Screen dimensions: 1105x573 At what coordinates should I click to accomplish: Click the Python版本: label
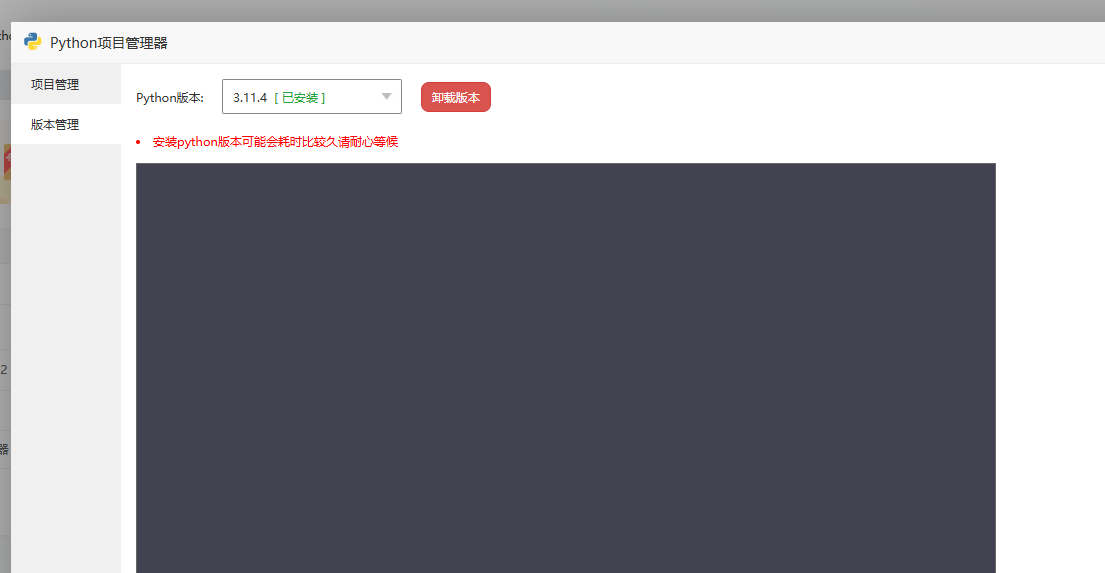pos(170,98)
